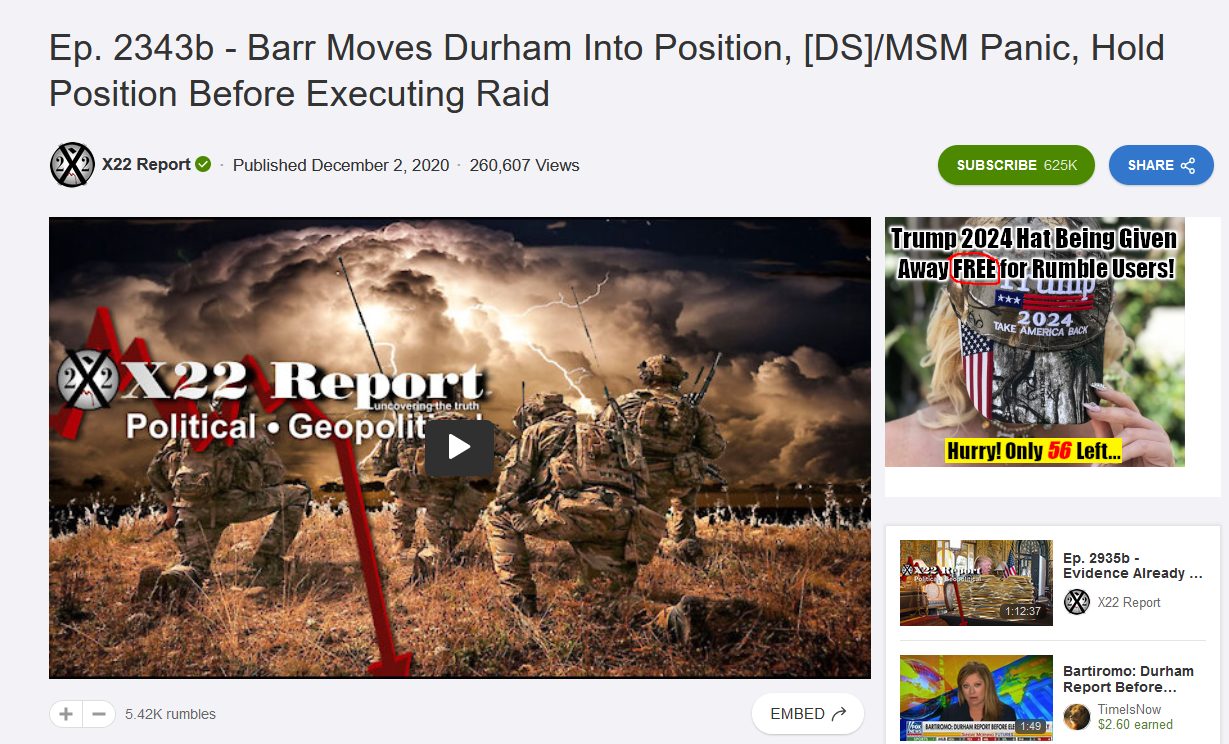Click the Embed button

click(x=808, y=714)
